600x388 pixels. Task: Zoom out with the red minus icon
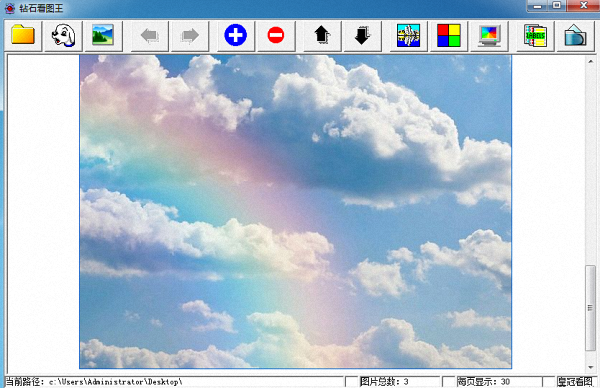[x=276, y=36]
